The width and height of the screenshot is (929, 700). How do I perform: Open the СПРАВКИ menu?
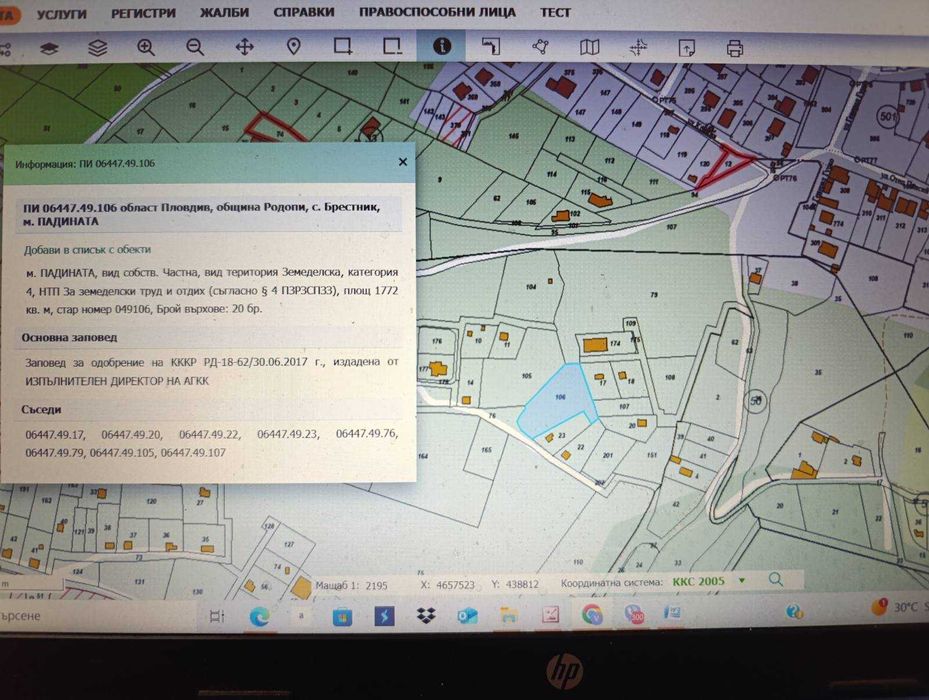pyautogui.click(x=303, y=12)
